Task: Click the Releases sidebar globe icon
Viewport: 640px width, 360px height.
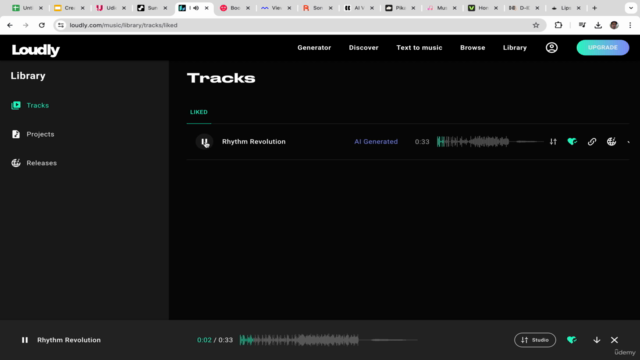Action: (16, 163)
